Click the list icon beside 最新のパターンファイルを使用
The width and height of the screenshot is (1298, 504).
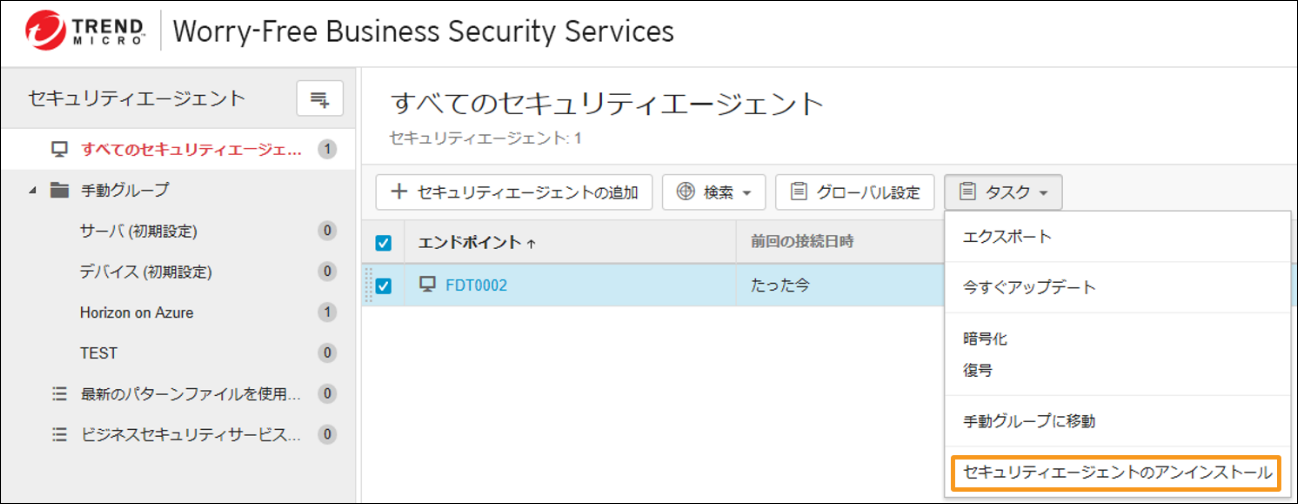click(59, 394)
